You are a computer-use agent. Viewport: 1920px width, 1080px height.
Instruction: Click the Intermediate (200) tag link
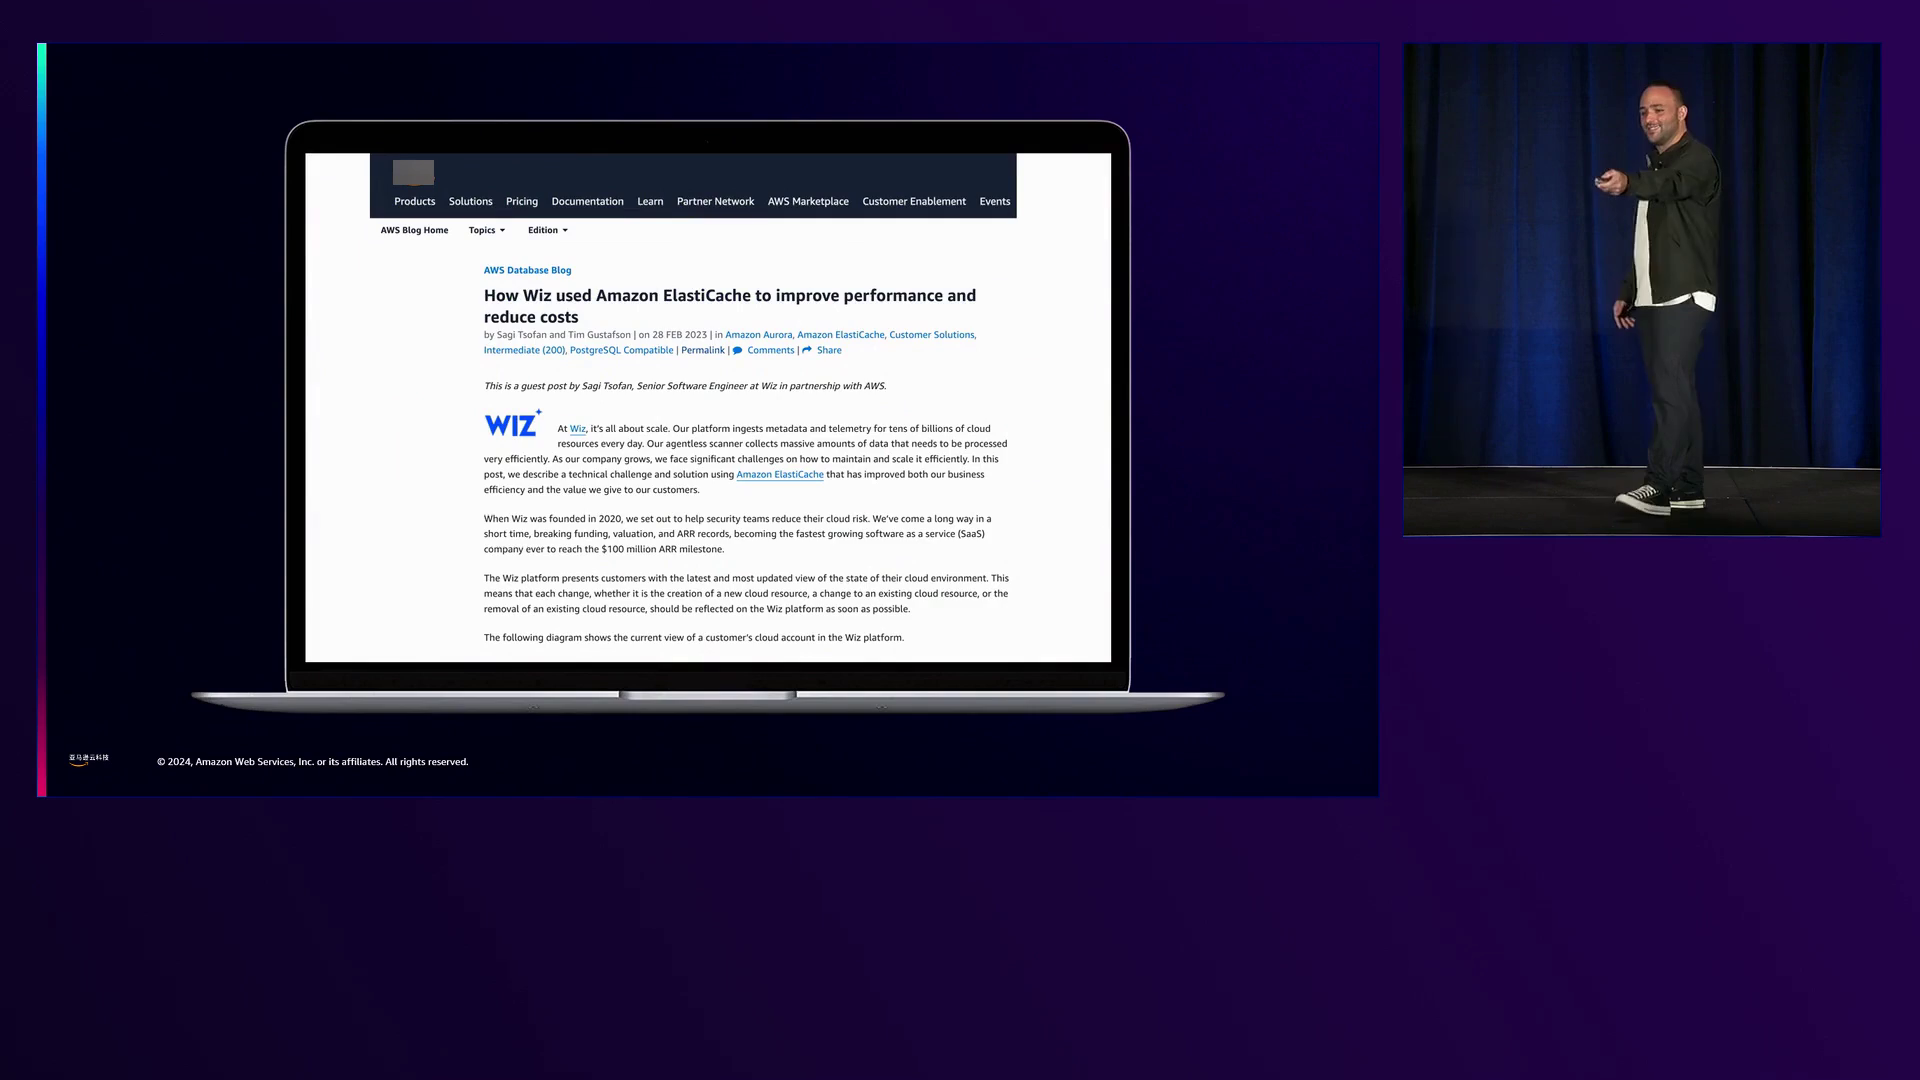[x=524, y=350]
